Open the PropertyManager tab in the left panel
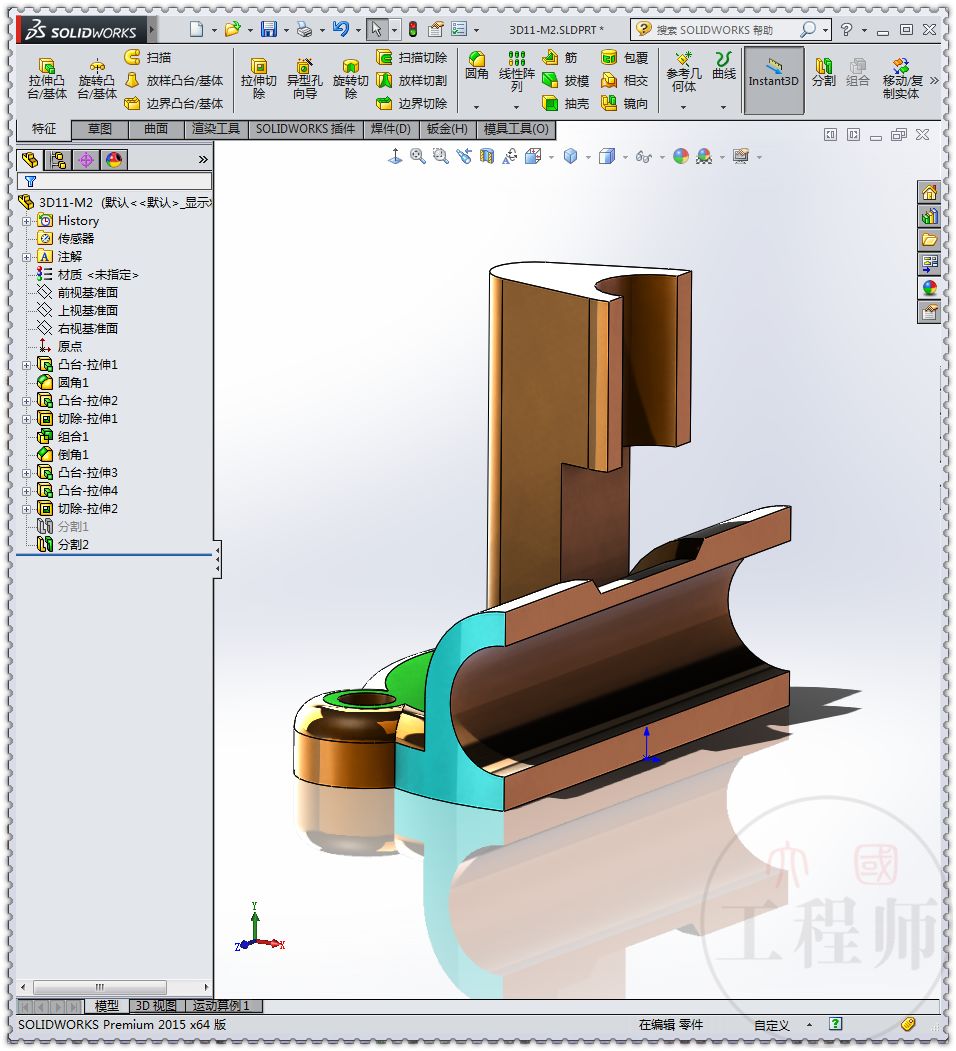This screenshot has height=1051, width=956. (58, 160)
